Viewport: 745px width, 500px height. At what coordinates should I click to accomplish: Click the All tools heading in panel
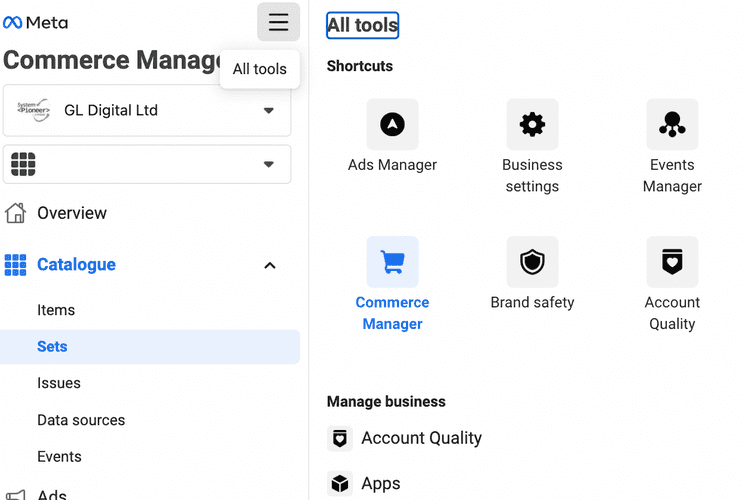point(363,25)
